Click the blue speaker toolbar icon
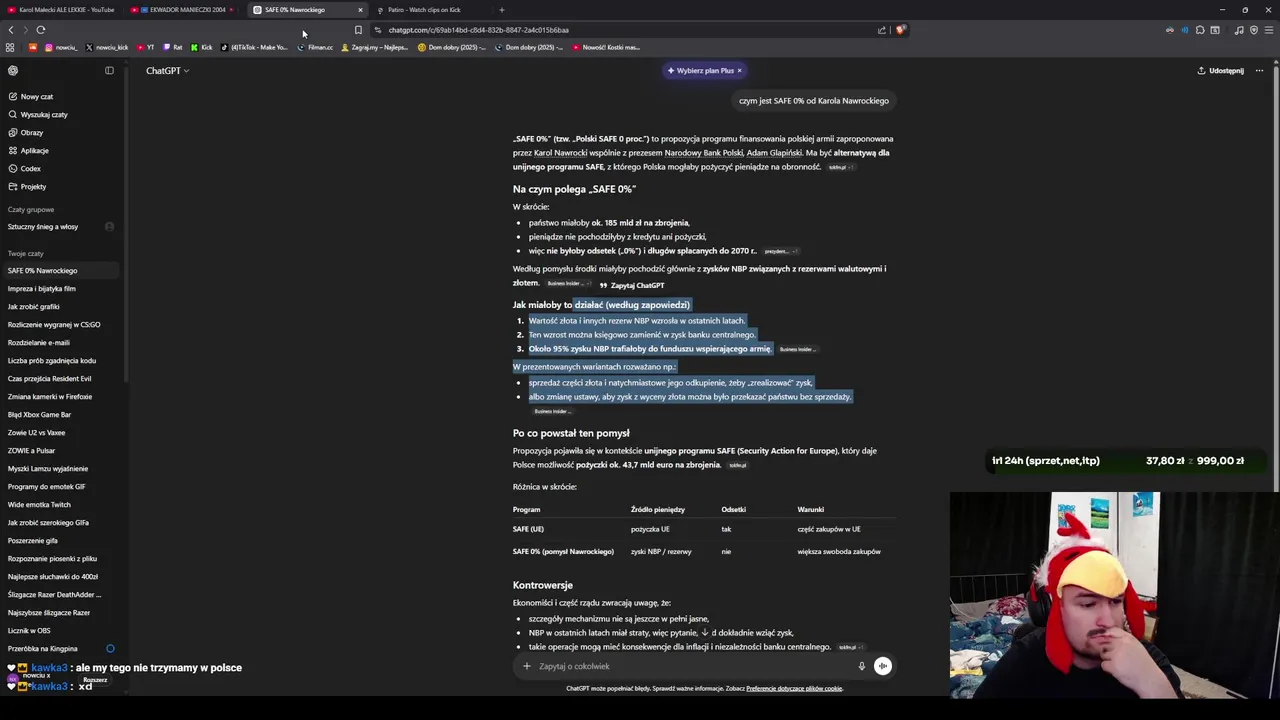This screenshot has height=720, width=1280. coord(1185,30)
